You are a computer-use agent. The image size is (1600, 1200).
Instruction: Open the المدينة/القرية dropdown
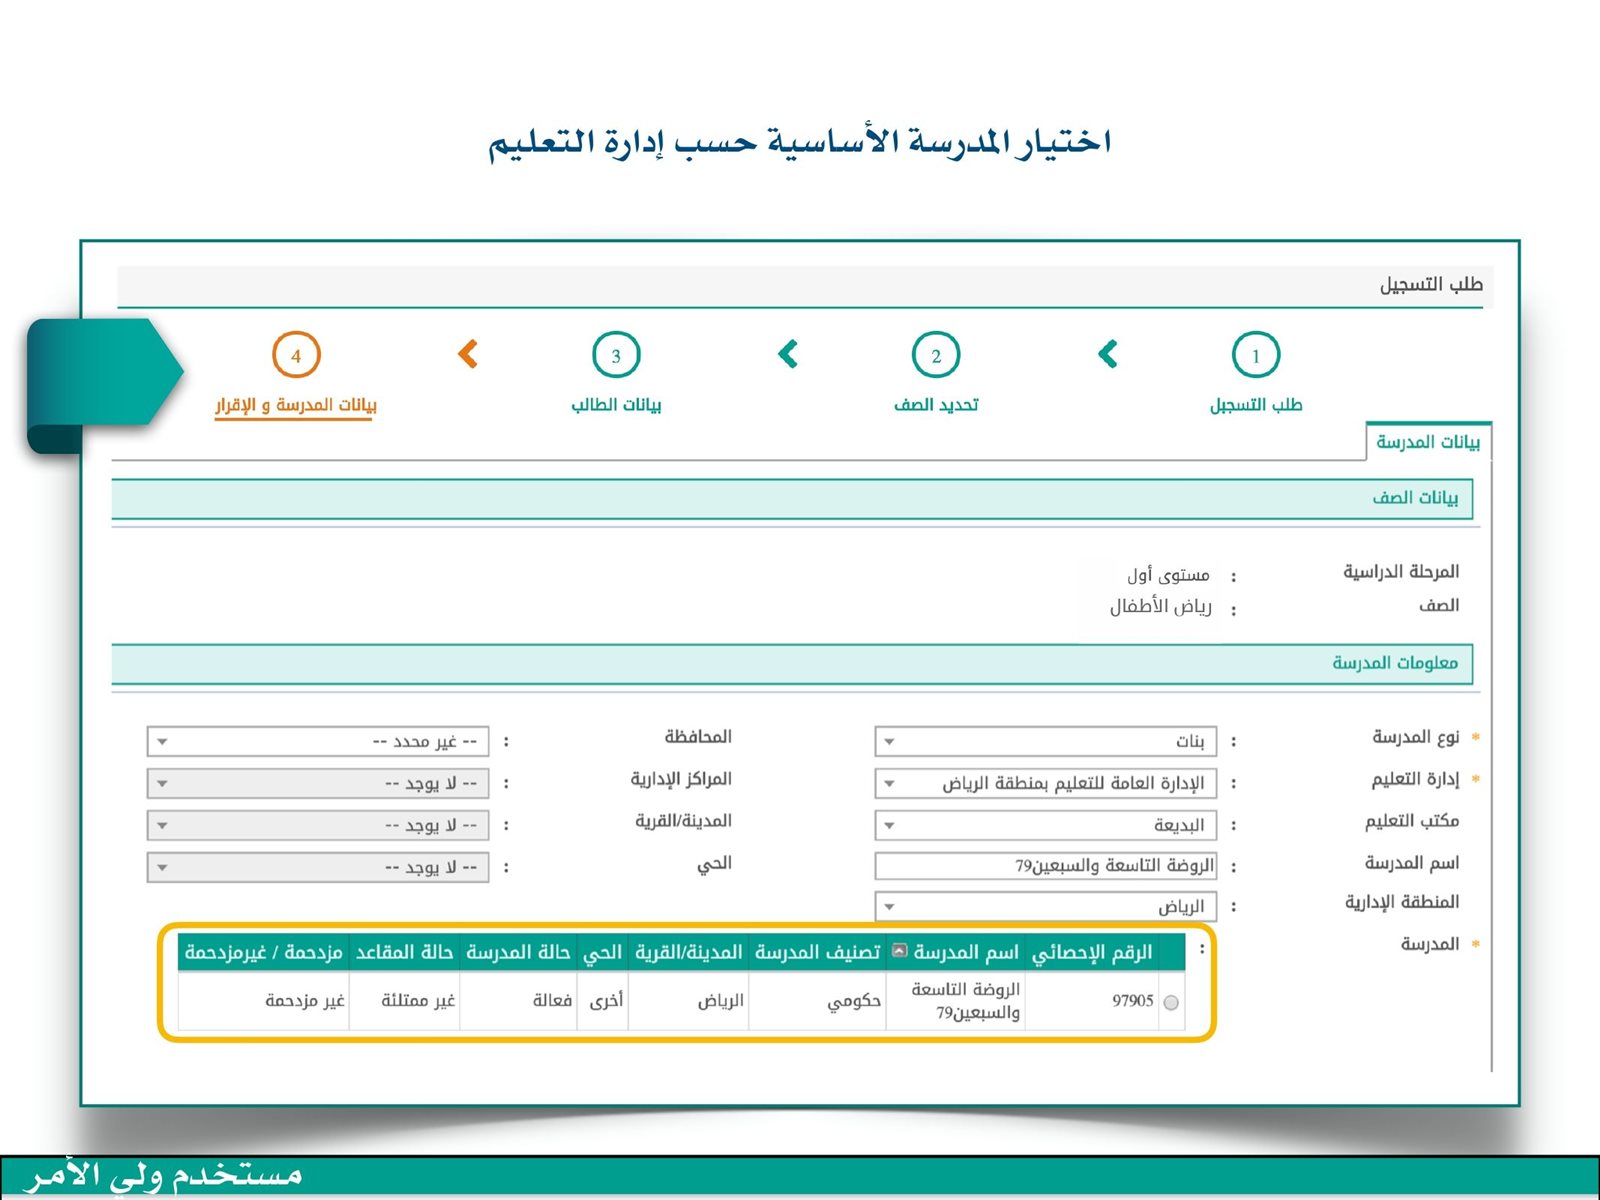point(318,825)
